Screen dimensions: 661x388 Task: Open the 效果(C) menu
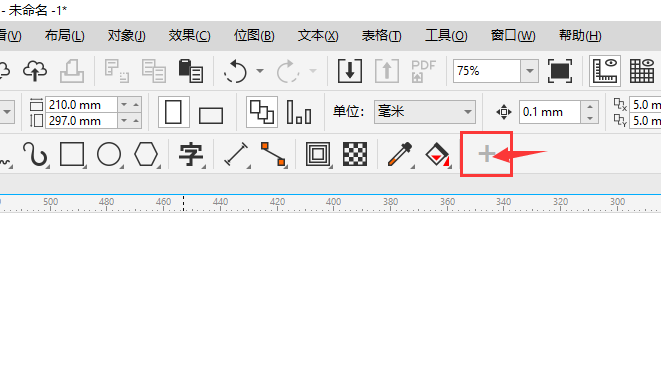[189, 35]
